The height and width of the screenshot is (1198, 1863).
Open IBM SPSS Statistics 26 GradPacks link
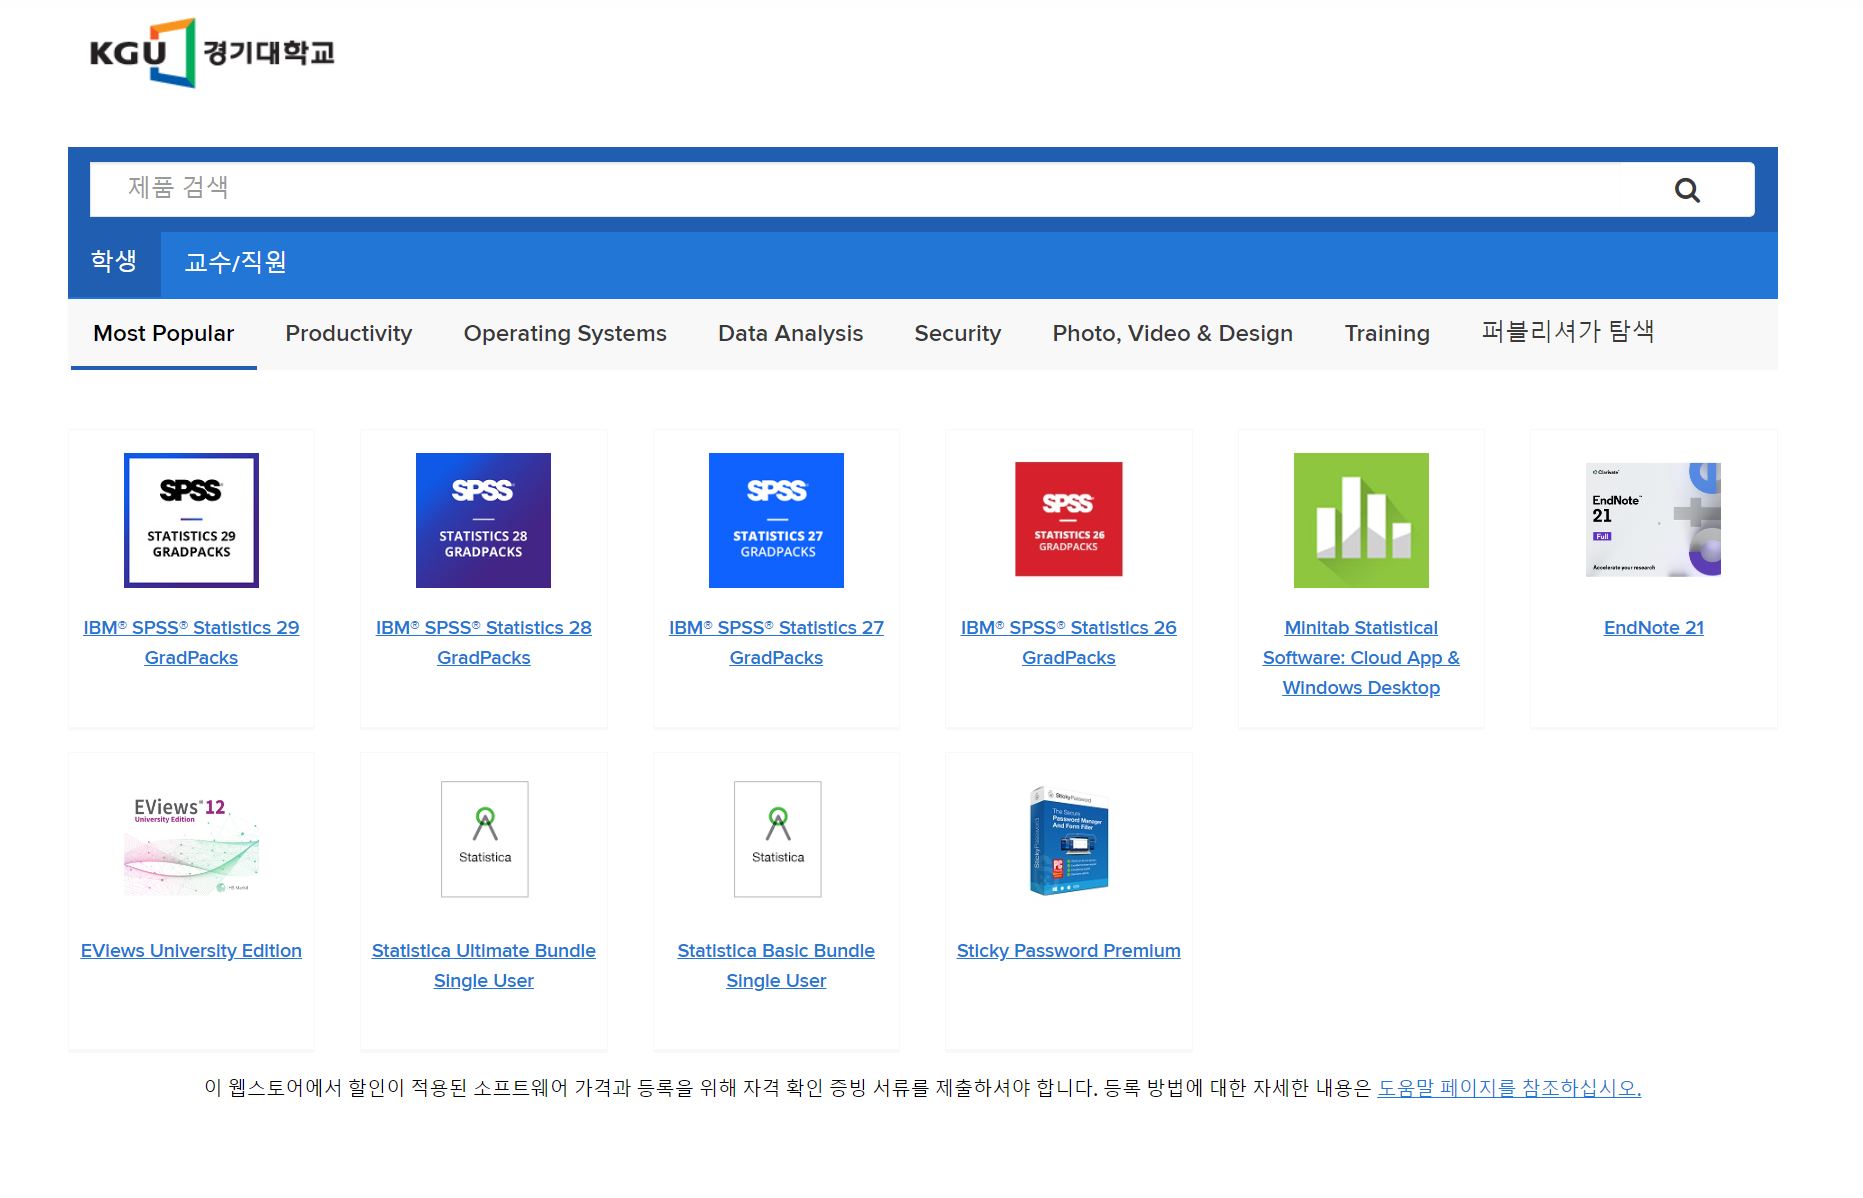pos(1068,642)
